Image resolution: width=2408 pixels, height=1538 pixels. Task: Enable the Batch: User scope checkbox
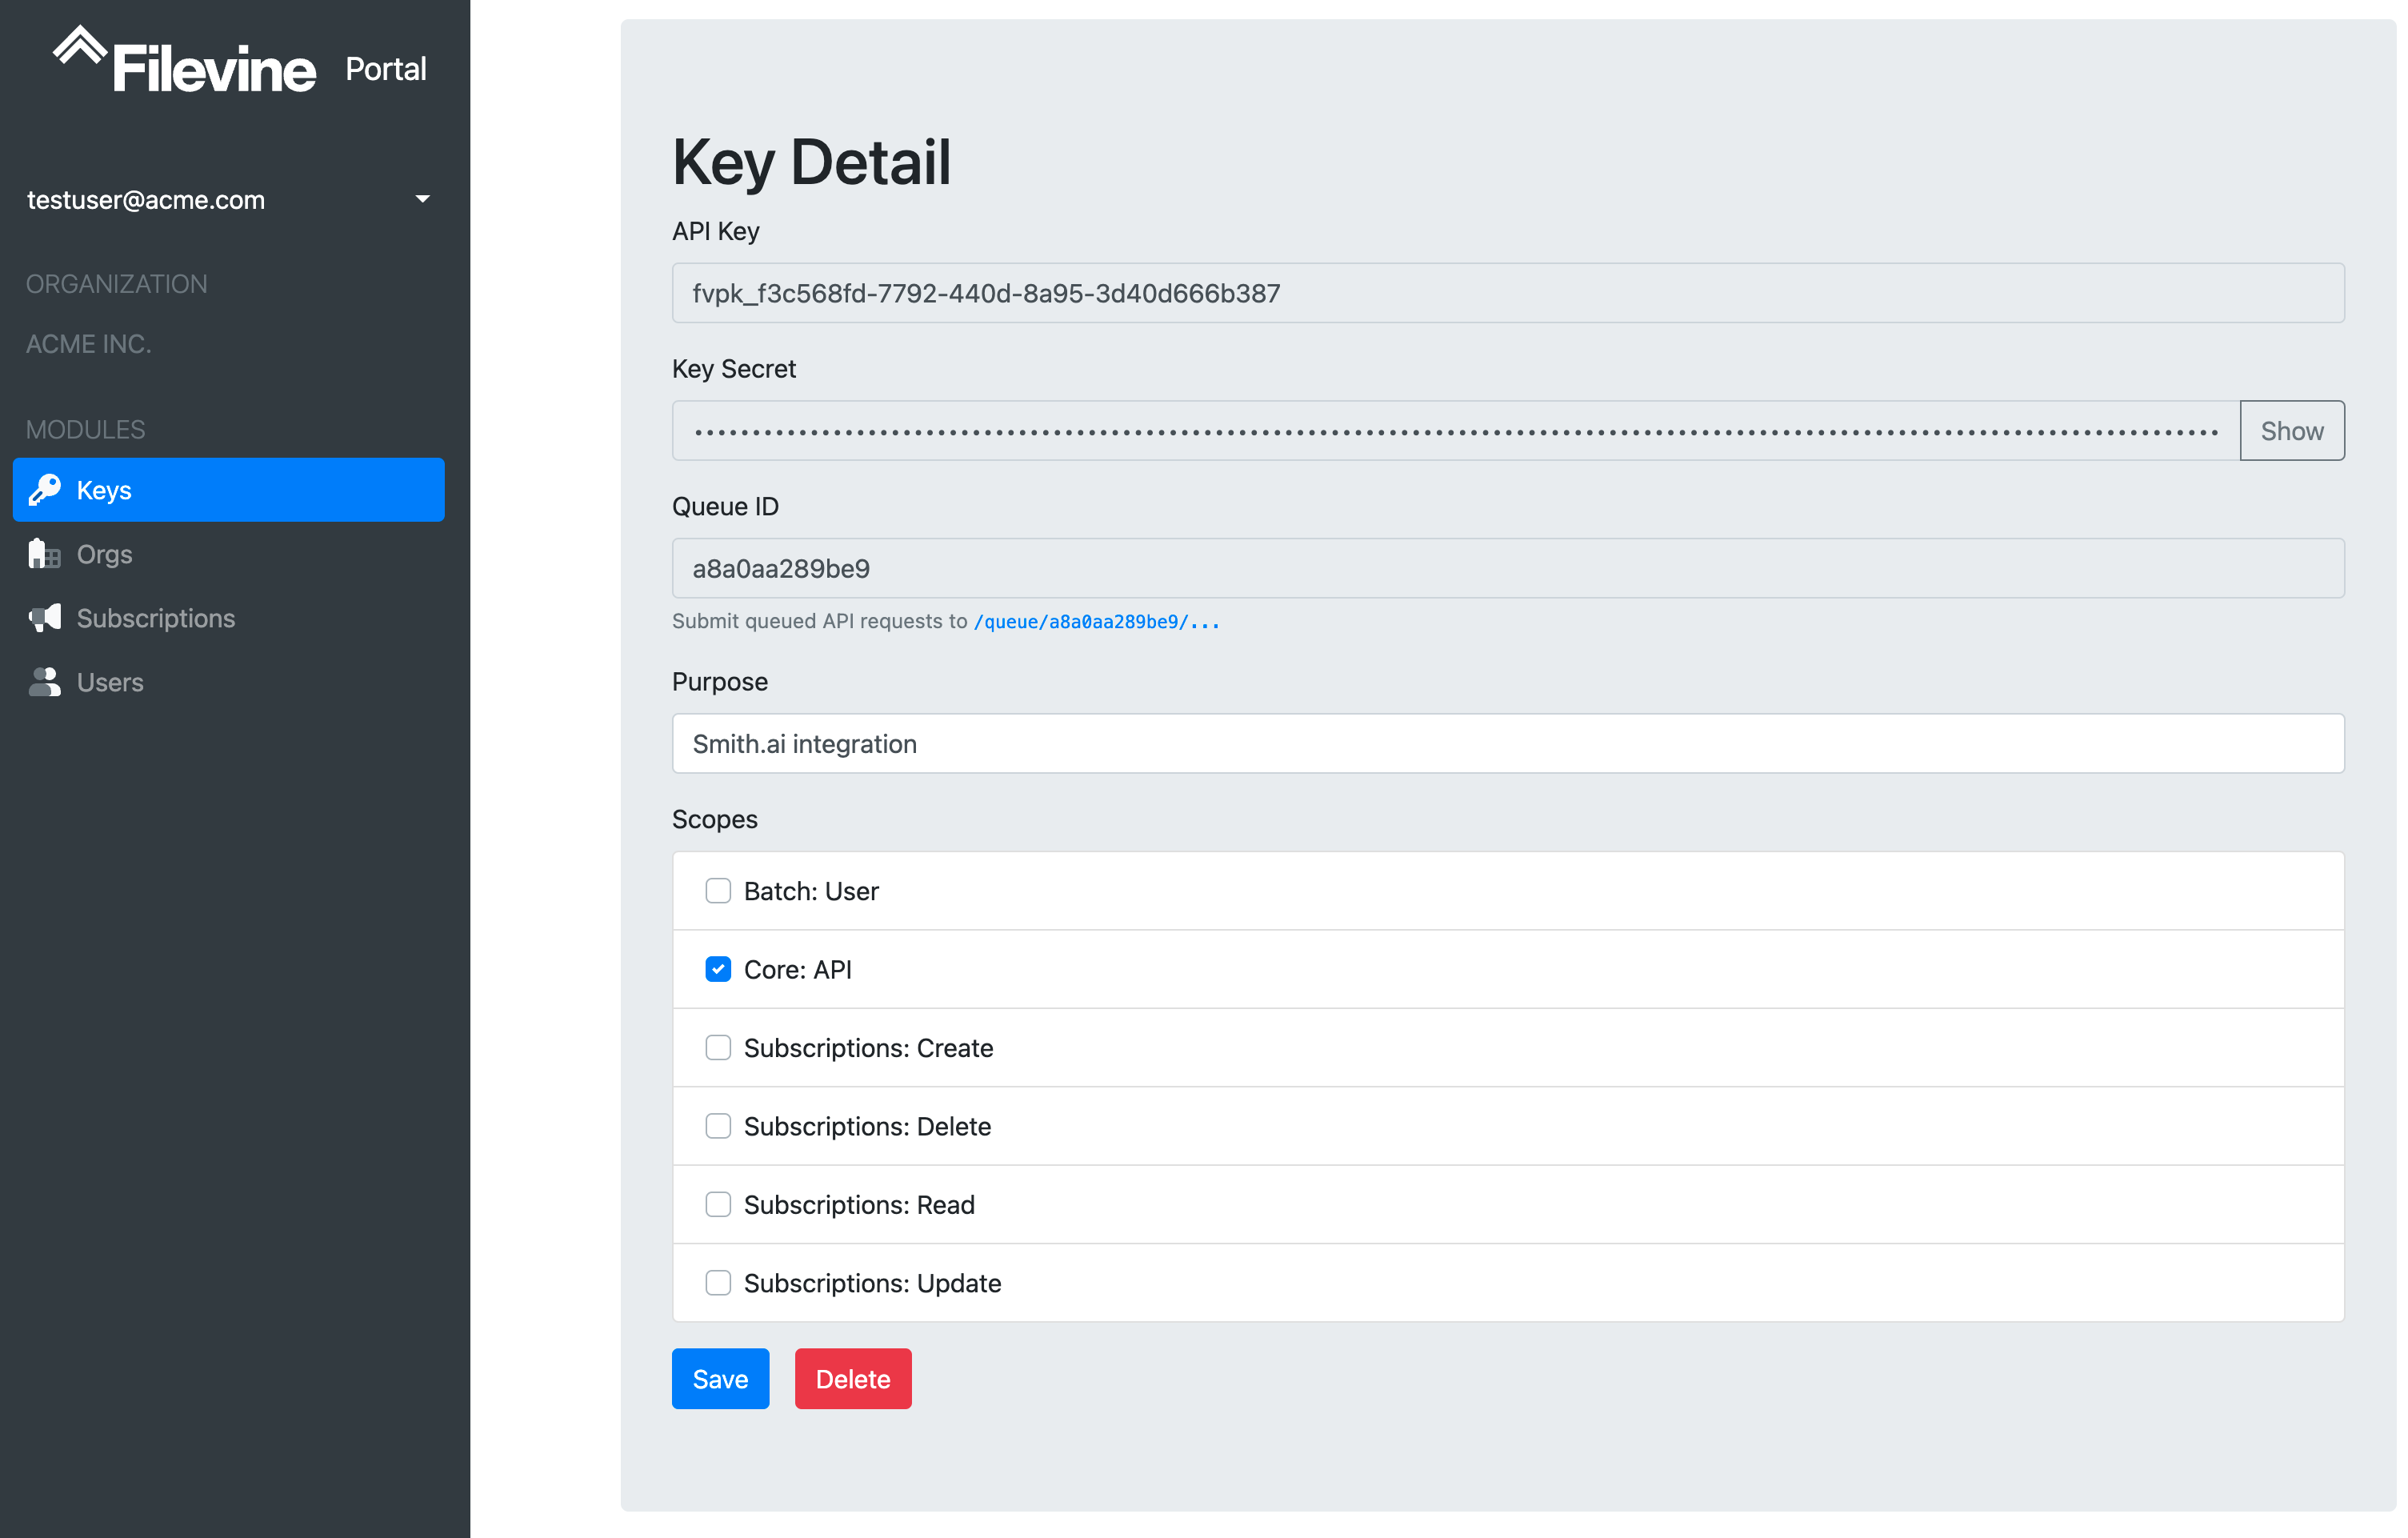pos(718,891)
